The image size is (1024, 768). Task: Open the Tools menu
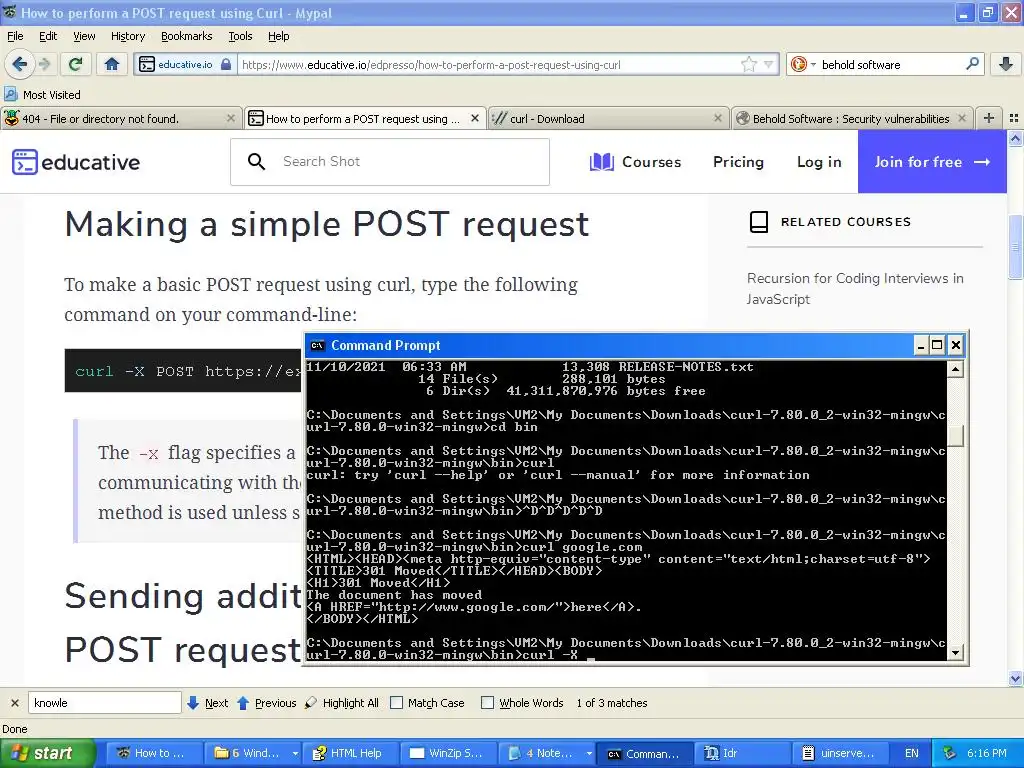[x=240, y=36]
